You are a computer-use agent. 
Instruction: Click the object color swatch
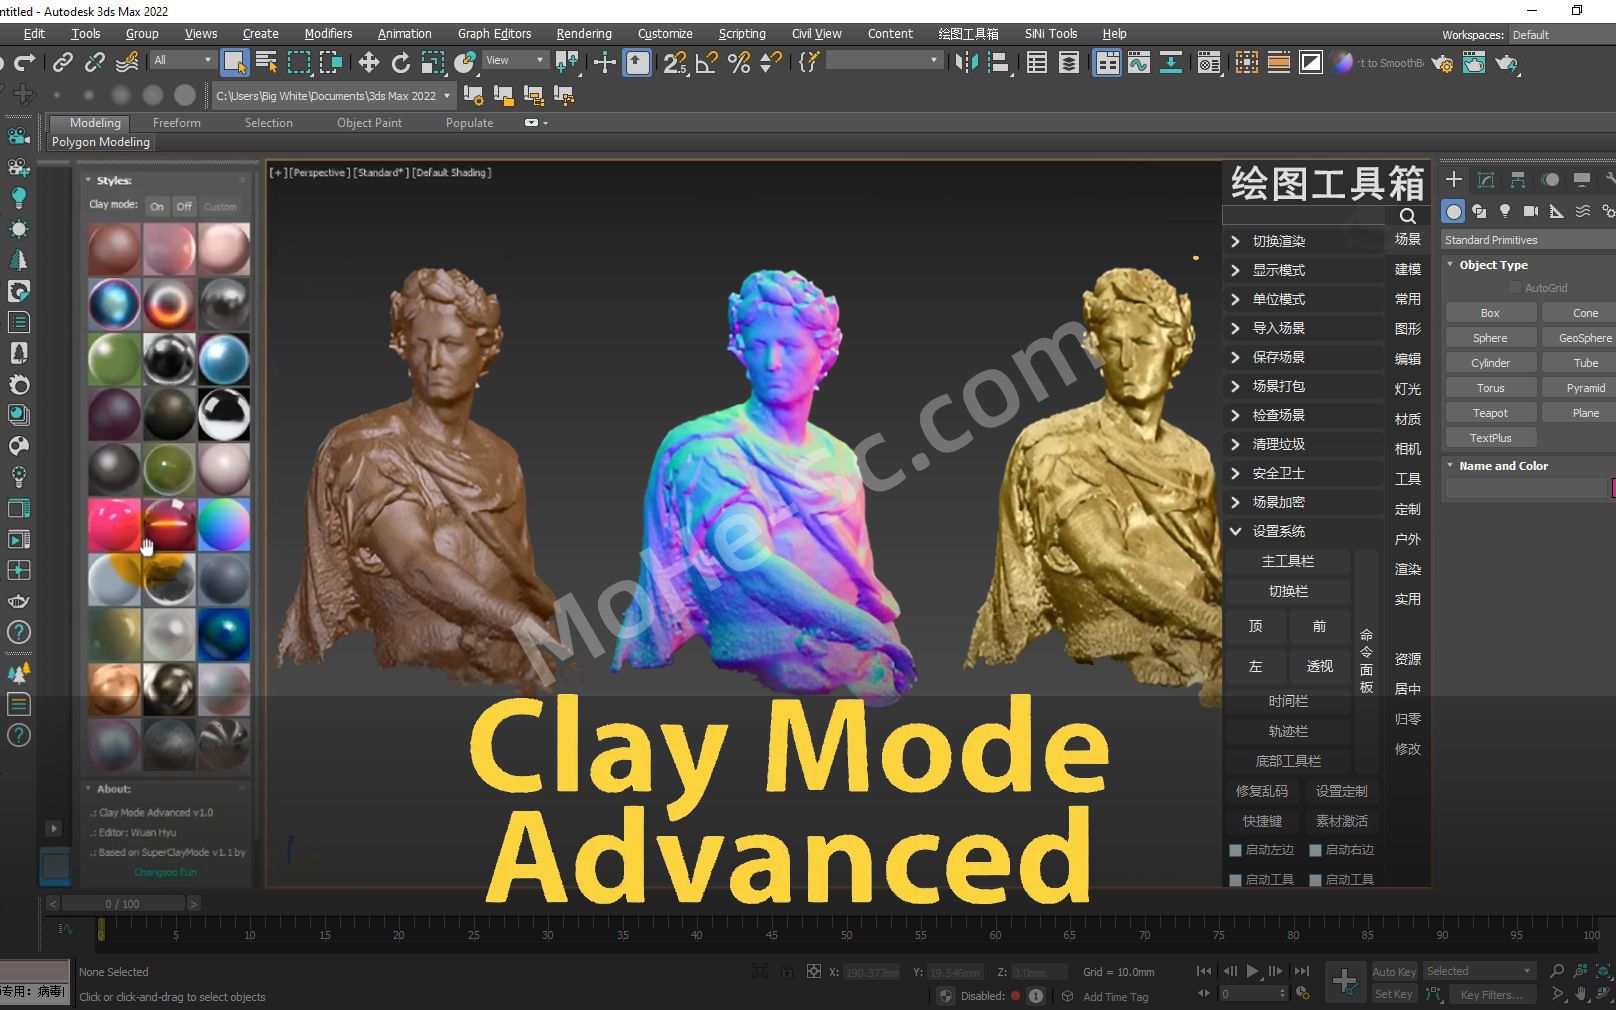pyautogui.click(x=1612, y=488)
